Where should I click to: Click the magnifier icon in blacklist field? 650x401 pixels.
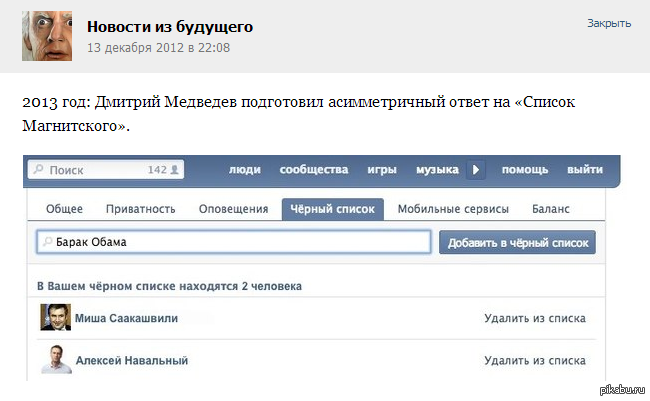pos(45,243)
